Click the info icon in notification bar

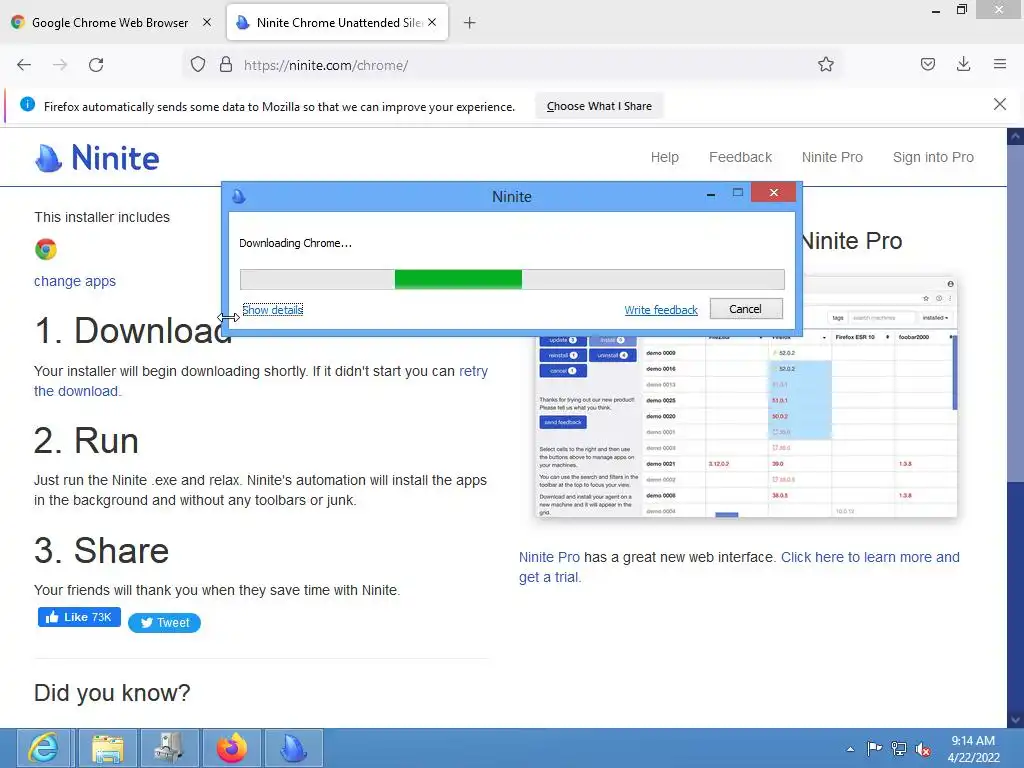27,104
